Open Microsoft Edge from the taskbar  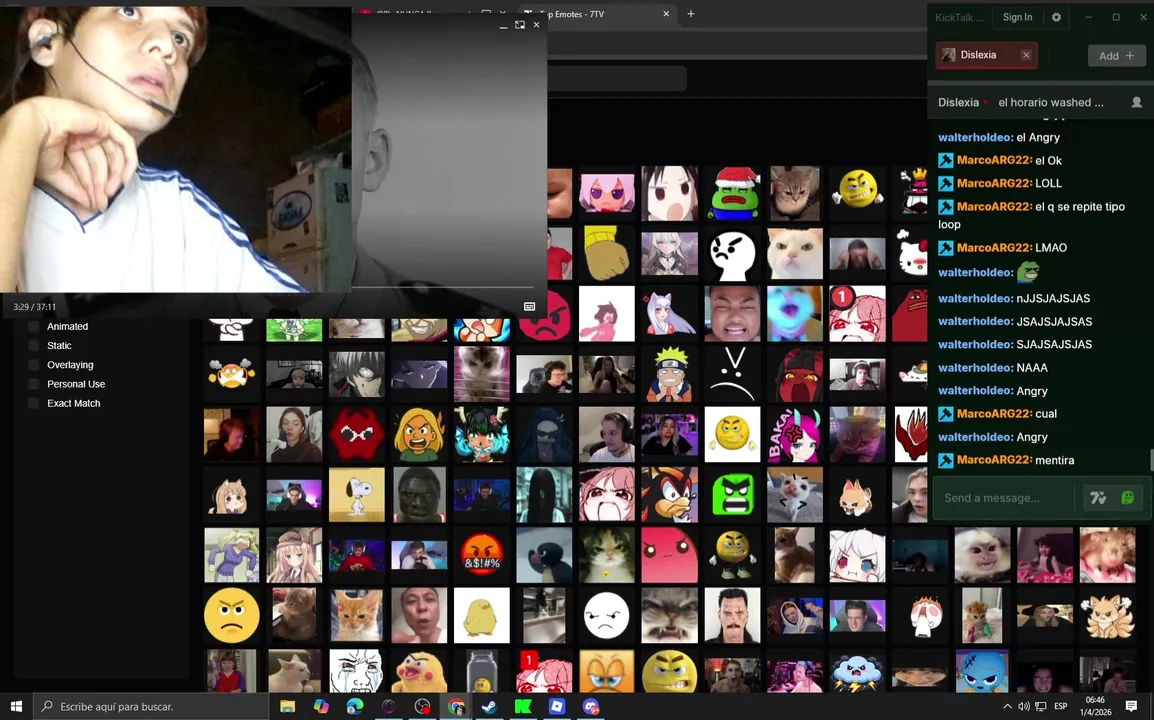tap(355, 706)
